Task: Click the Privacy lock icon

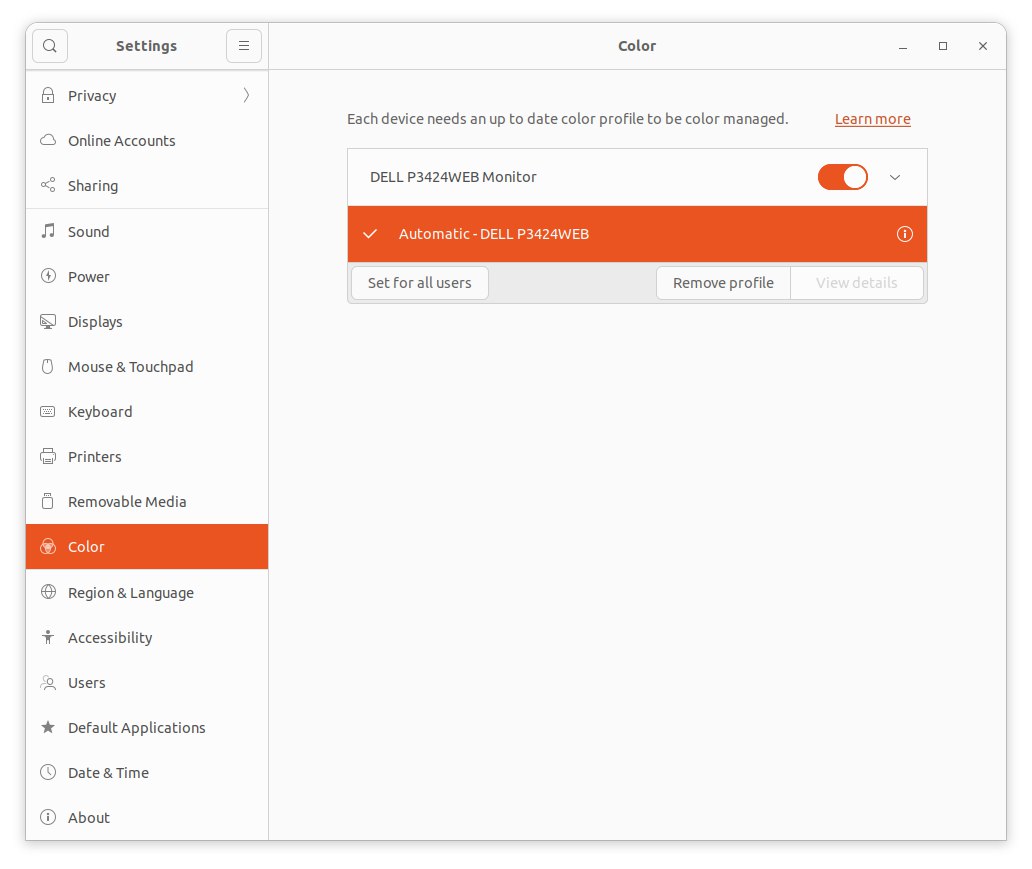Action: (48, 95)
